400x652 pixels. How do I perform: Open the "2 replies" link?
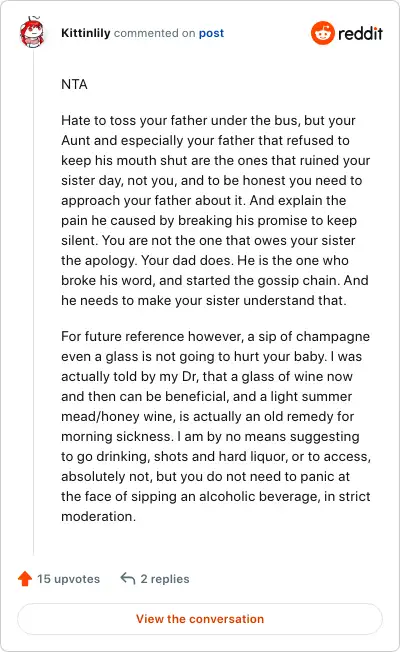point(165,579)
